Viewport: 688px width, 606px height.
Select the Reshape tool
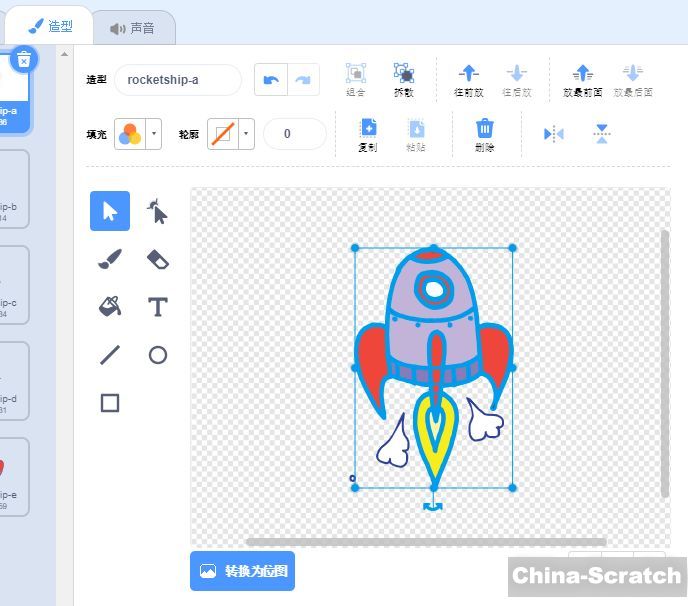[157, 212]
